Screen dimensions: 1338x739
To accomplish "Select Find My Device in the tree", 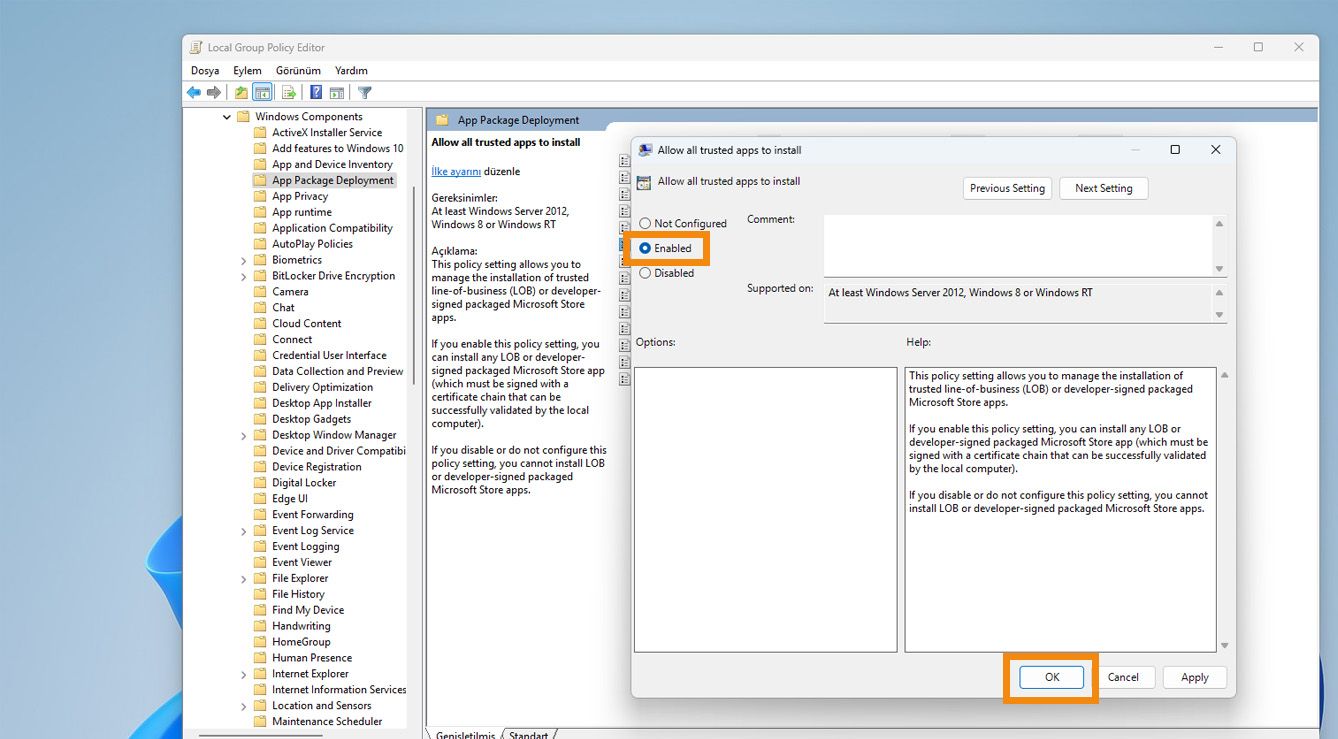I will (307, 611).
